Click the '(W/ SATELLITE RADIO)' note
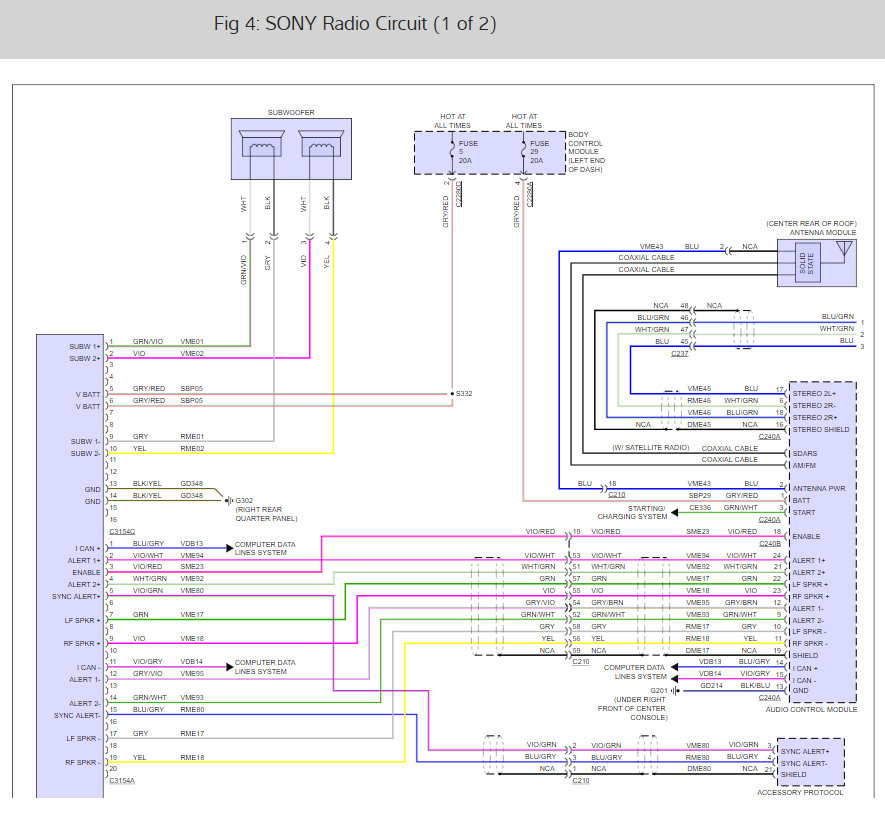 pos(651,448)
